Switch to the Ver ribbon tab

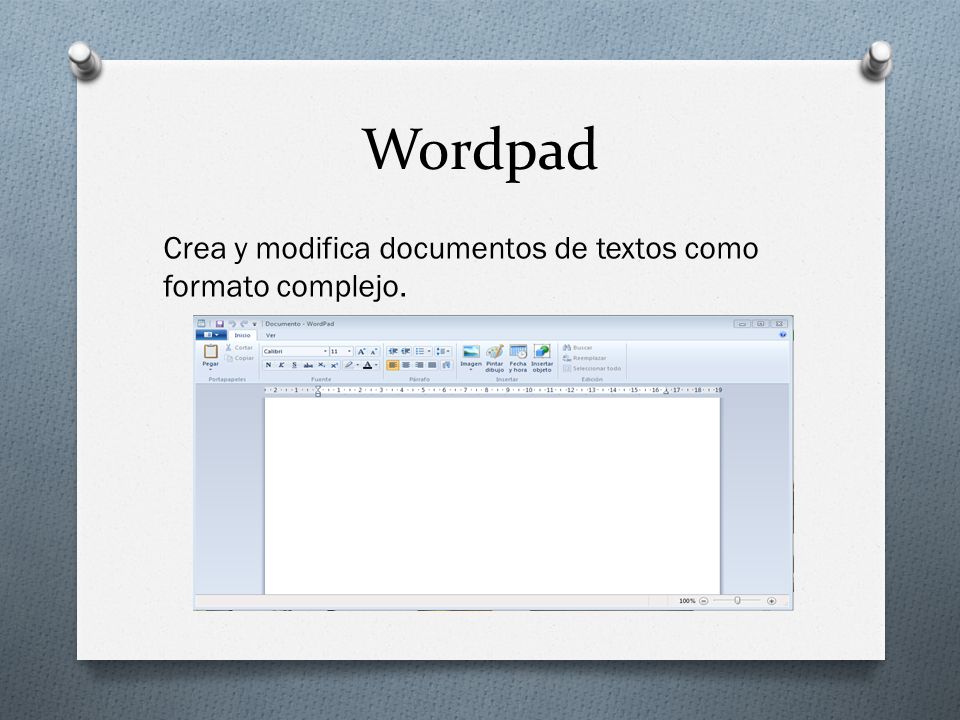click(271, 336)
